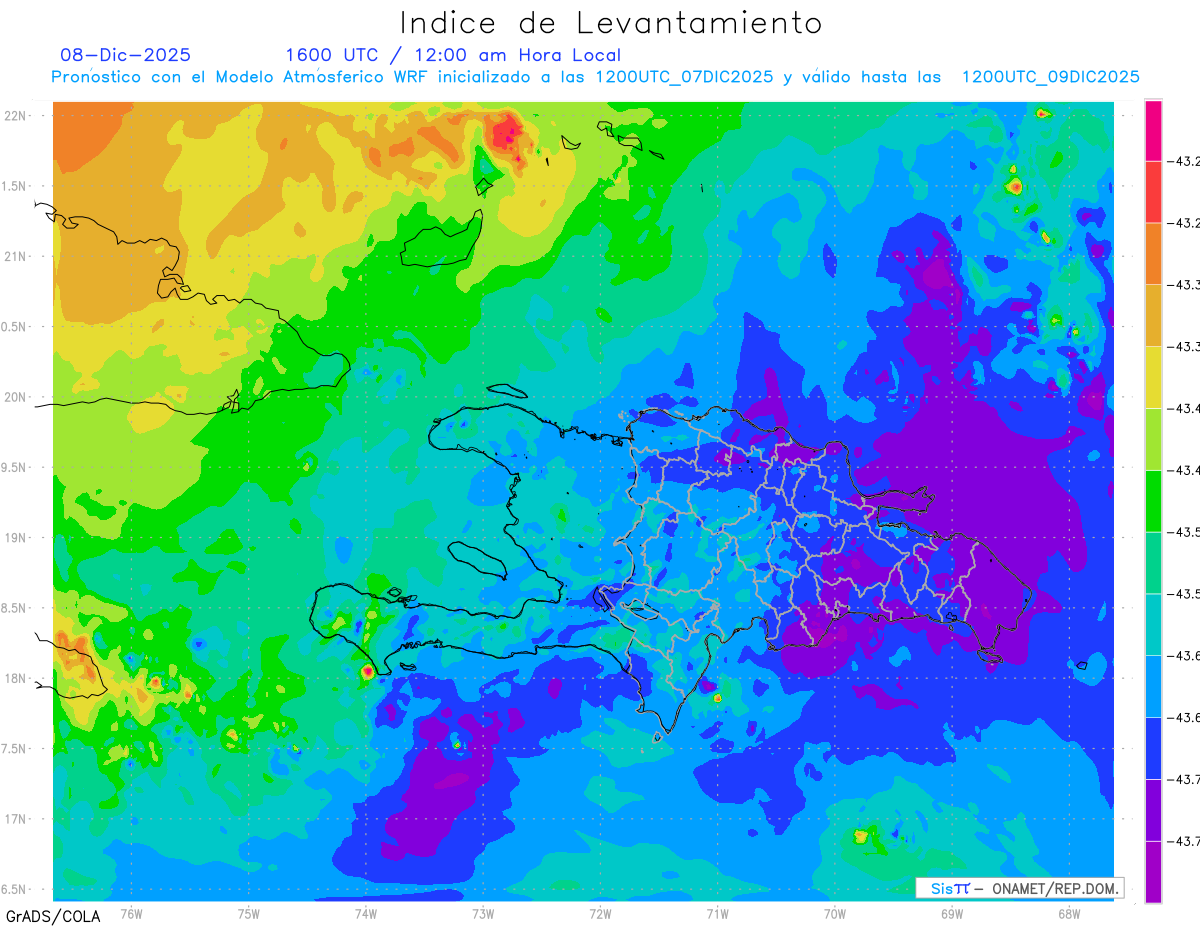Screen dimensions: 1200x927
Task: Click the title "Indice de Levantamiento"
Action: pyautogui.click(x=611, y=23)
